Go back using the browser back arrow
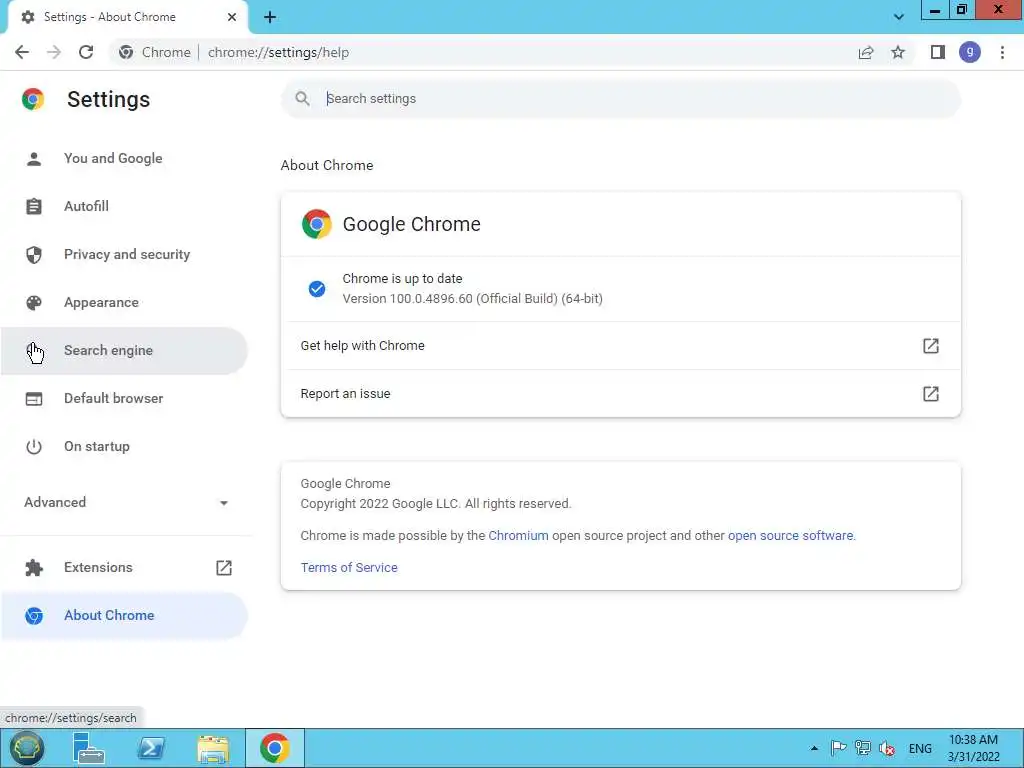Viewport: 1024px width, 768px height. (x=22, y=52)
